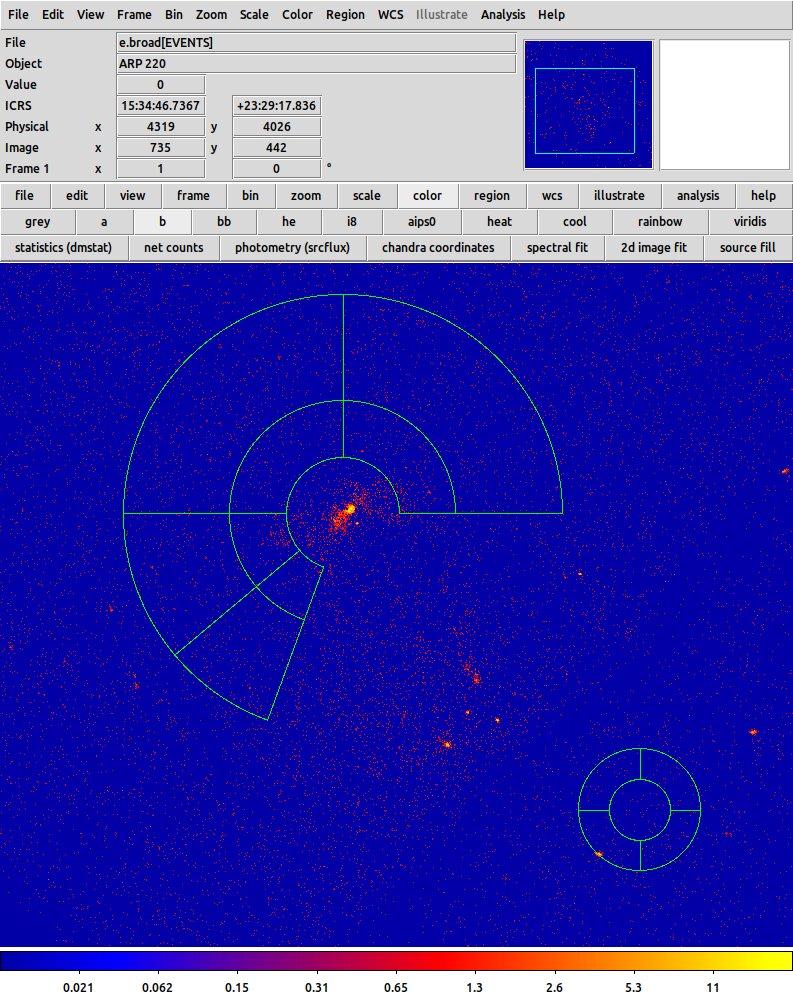Screen dimensions: 793x995
Task: Open the Bin menu
Action: (173, 14)
